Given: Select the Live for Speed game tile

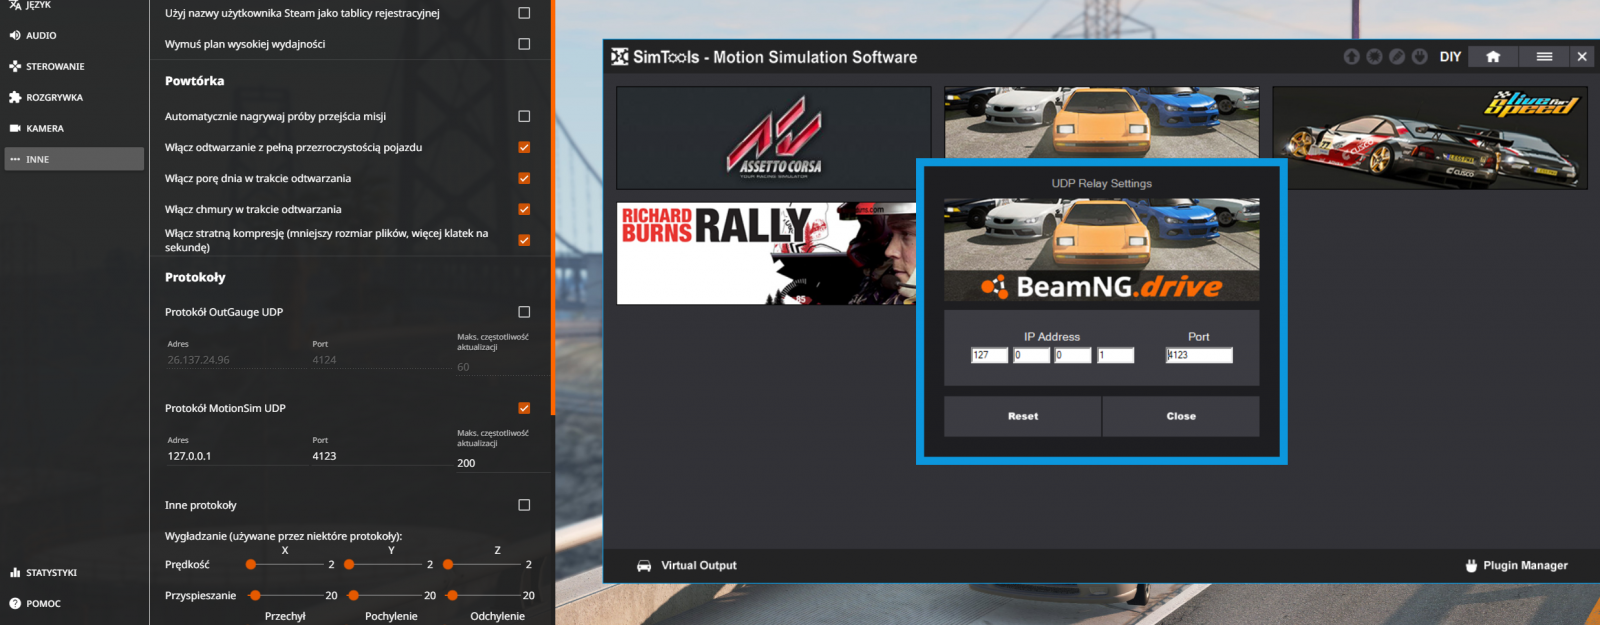Looking at the screenshot, I should tap(1430, 138).
